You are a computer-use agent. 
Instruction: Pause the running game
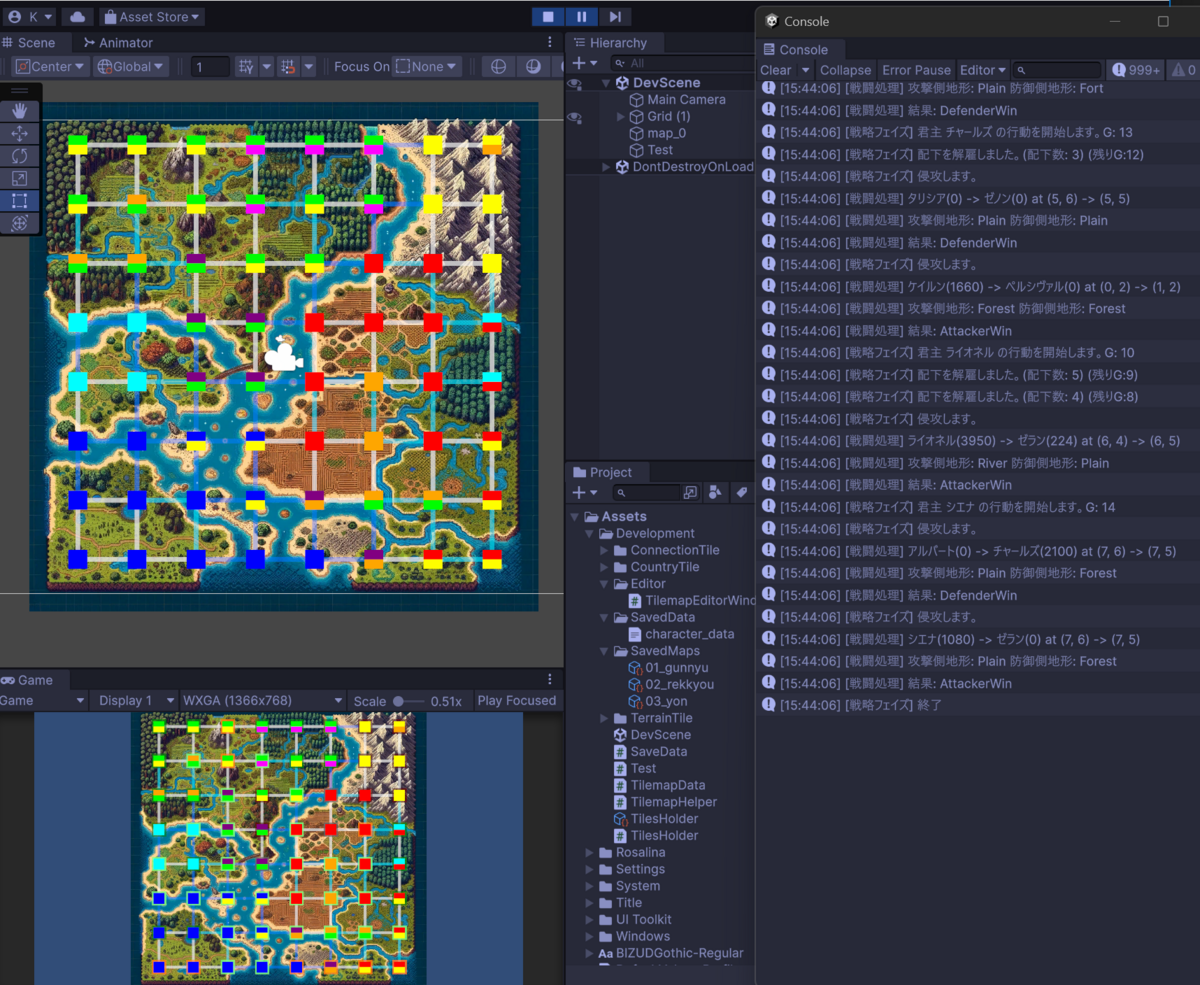(x=581, y=16)
